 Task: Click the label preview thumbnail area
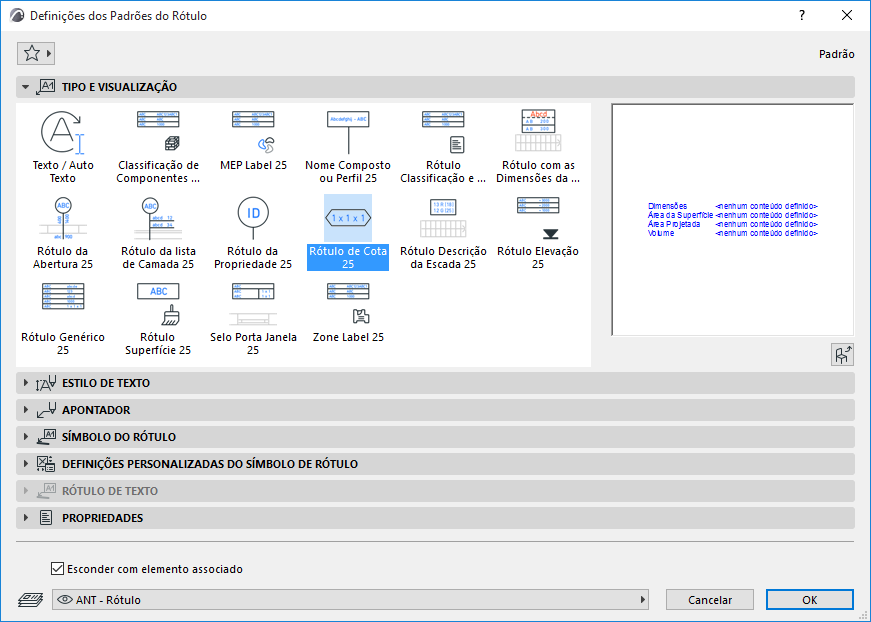(x=733, y=220)
